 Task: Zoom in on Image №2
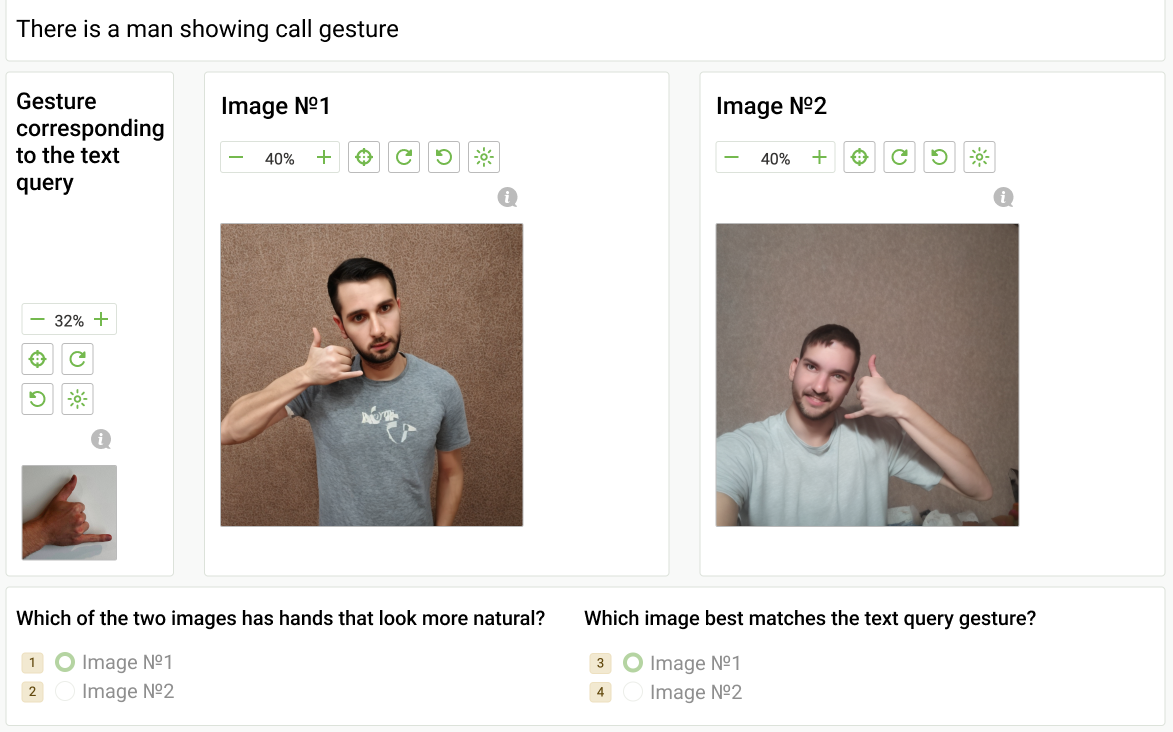(819, 158)
